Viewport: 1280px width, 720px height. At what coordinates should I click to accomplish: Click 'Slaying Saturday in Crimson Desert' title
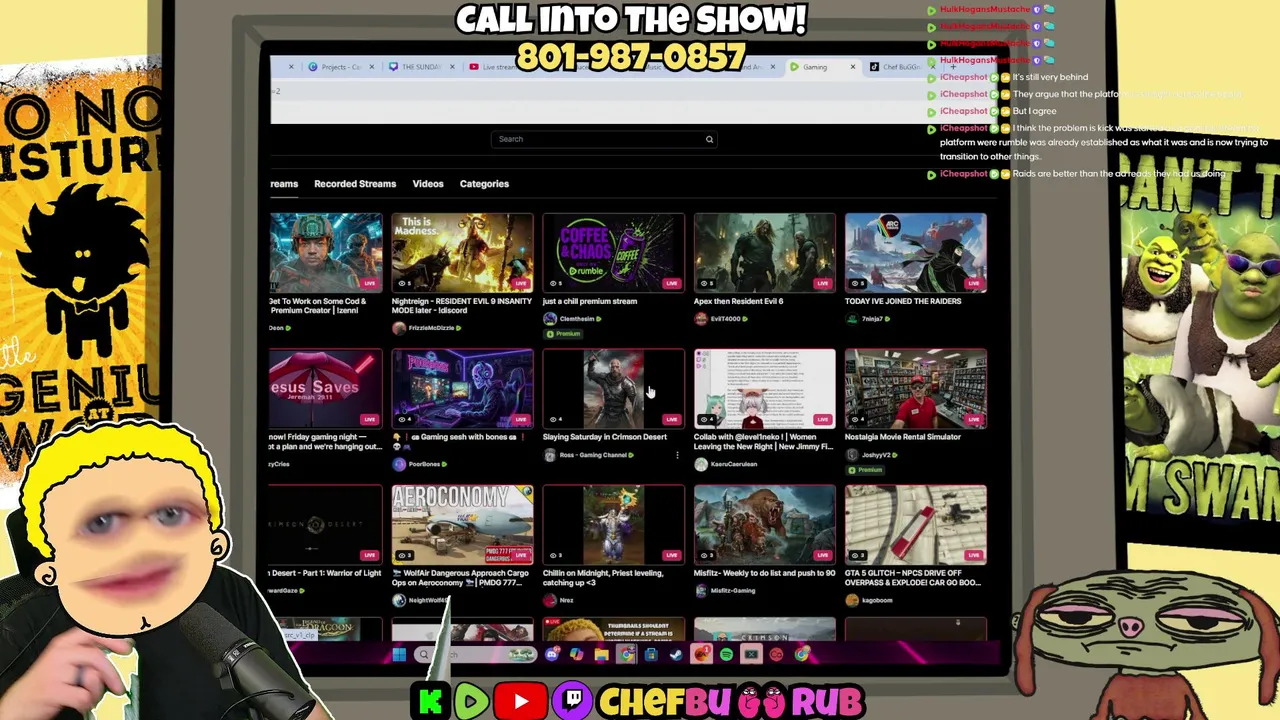tap(605, 437)
